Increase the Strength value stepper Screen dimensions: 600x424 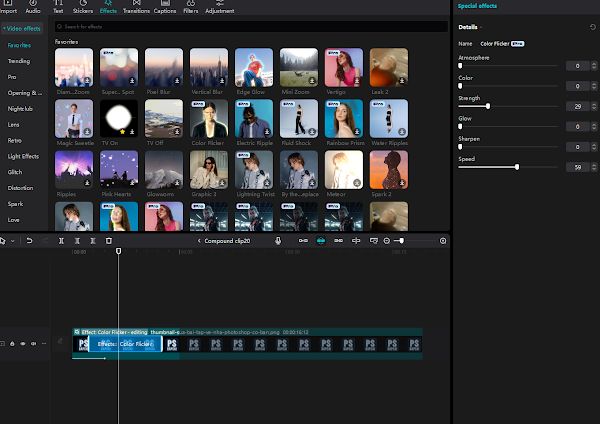[594, 104]
